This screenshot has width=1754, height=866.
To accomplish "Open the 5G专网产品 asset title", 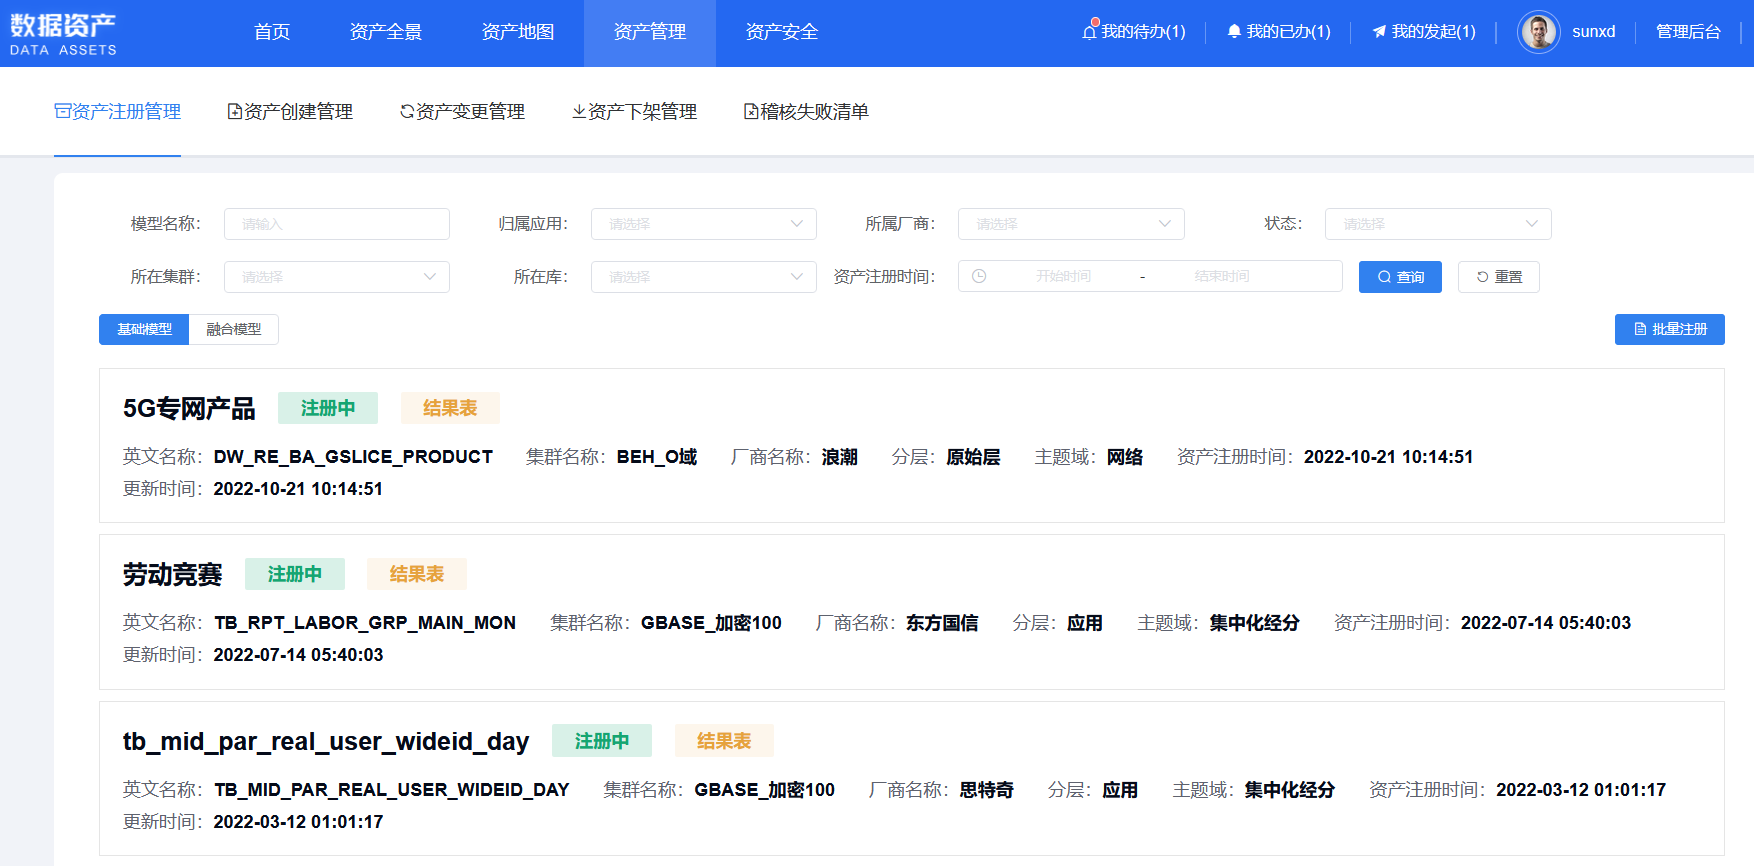I will tap(189, 408).
